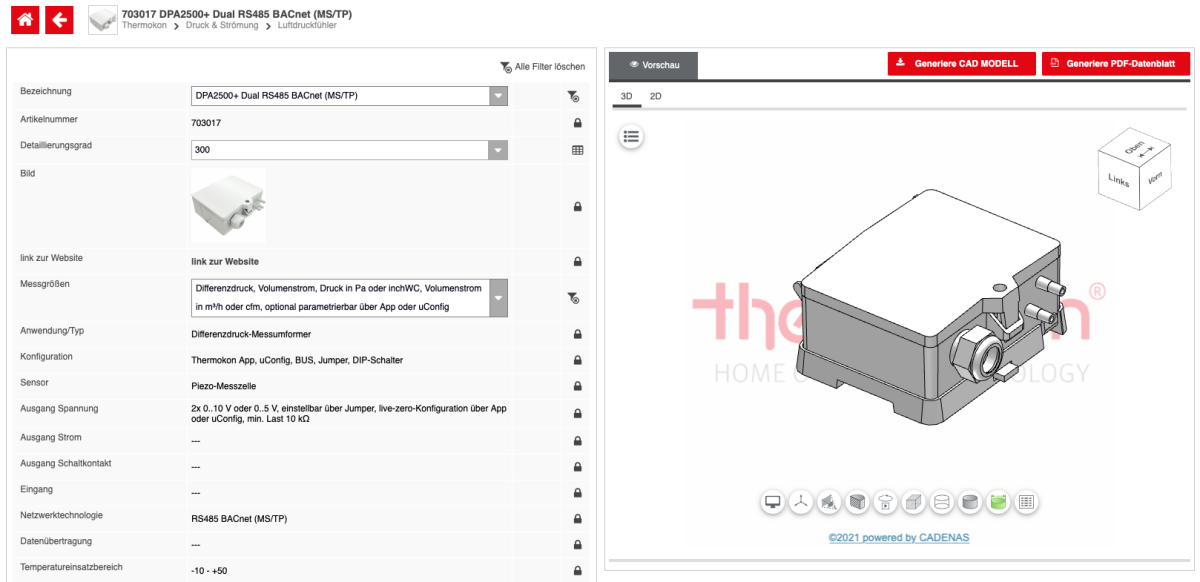The height and width of the screenshot is (582, 1200).
Task: Click the RS485 BACnet (MS/TP) network value
Action: tap(239, 519)
